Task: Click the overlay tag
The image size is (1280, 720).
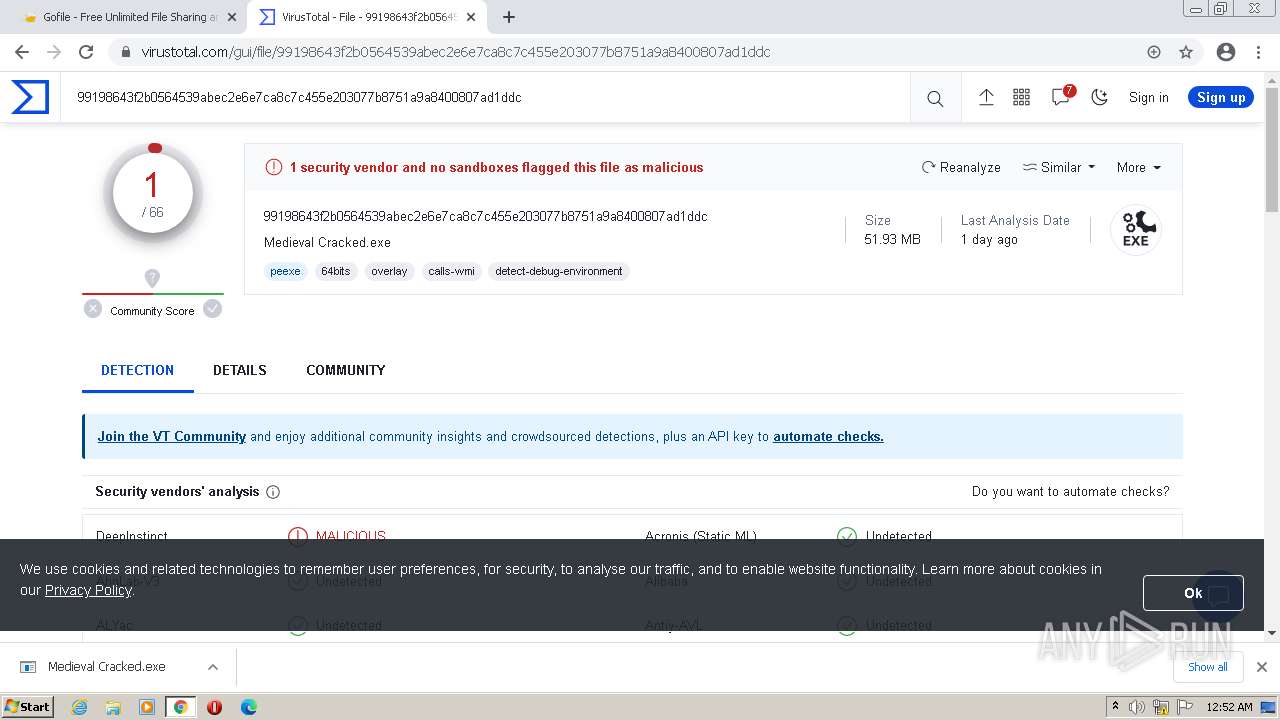Action: pos(389,271)
